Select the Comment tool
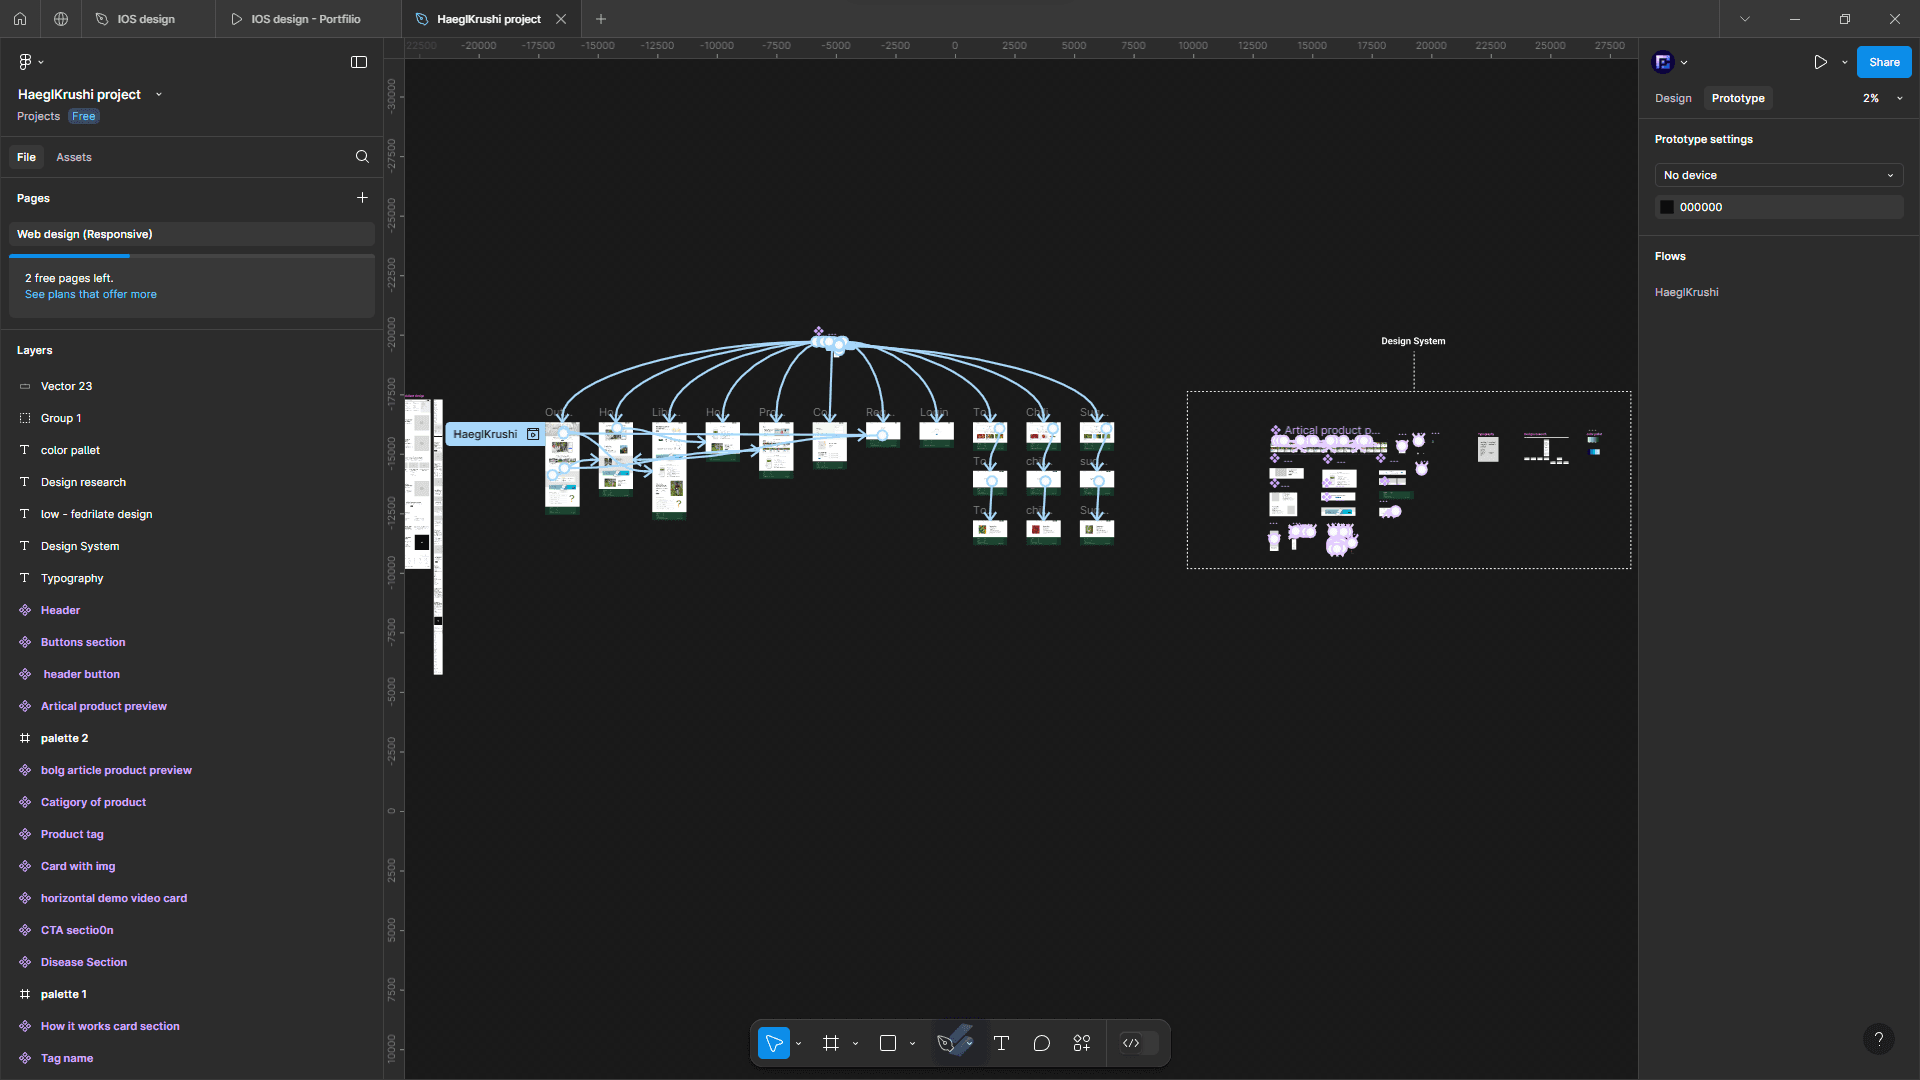Image resolution: width=1920 pixels, height=1080 pixels. click(1041, 1043)
